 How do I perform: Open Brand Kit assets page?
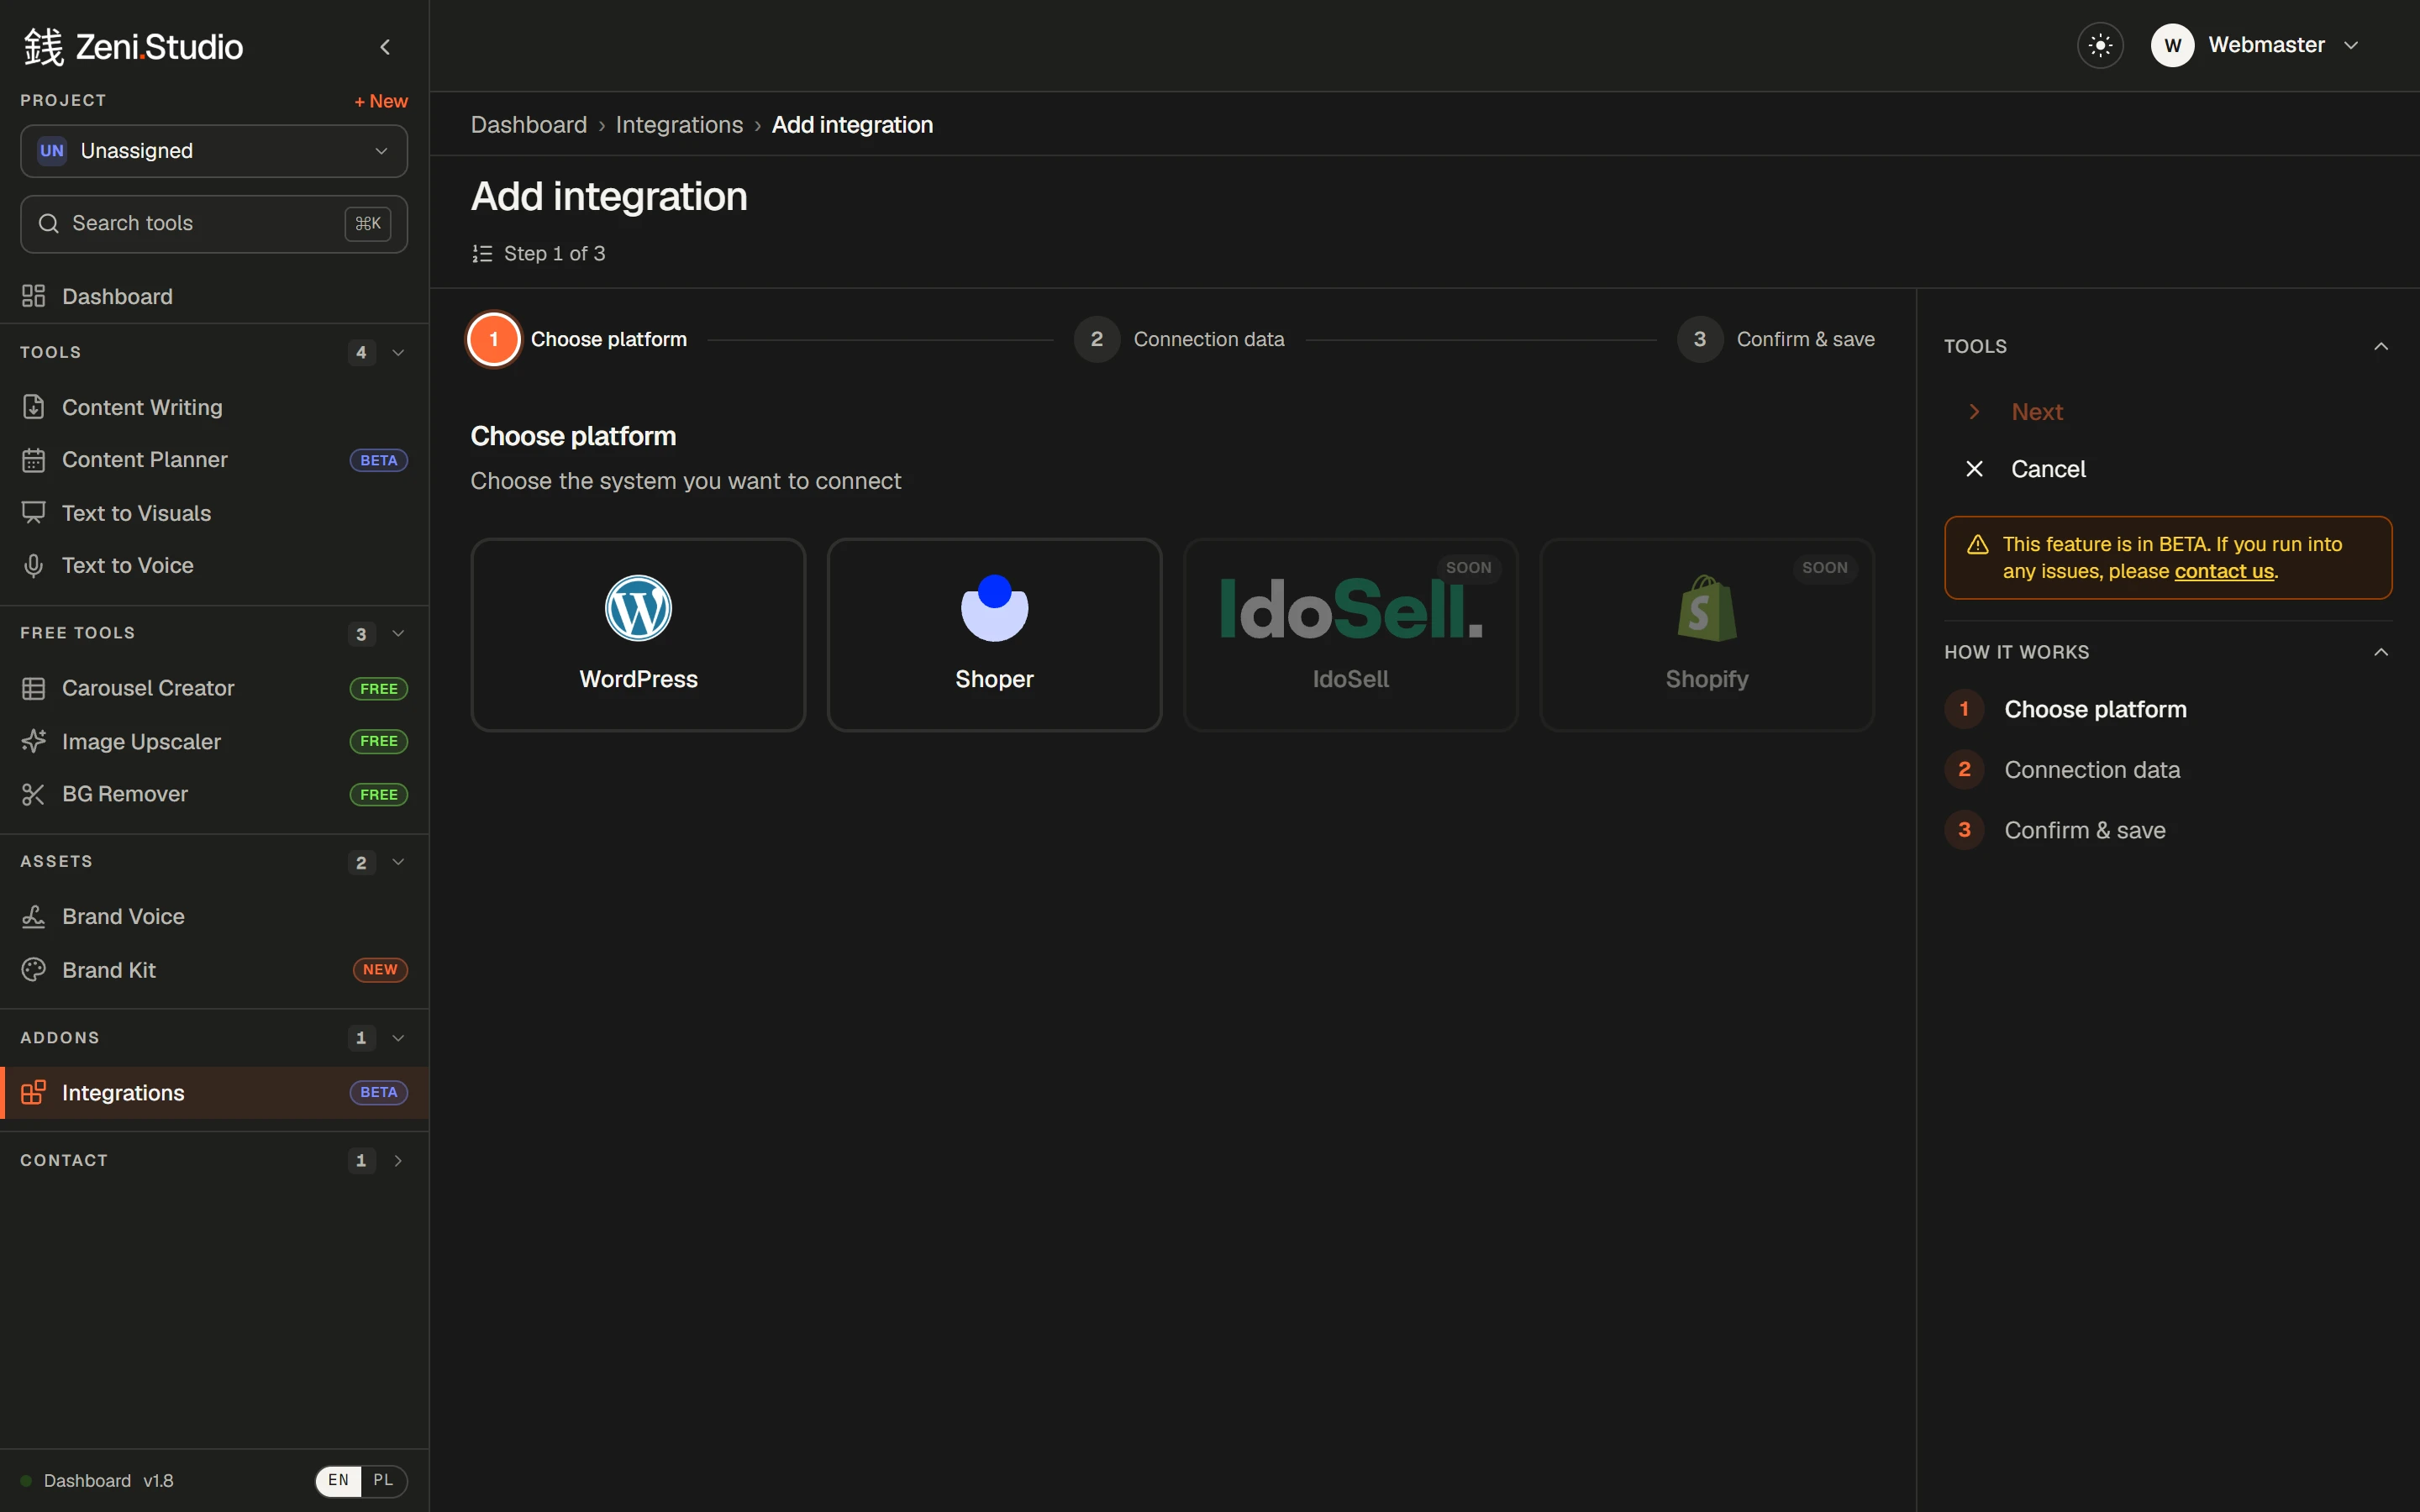click(x=214, y=970)
